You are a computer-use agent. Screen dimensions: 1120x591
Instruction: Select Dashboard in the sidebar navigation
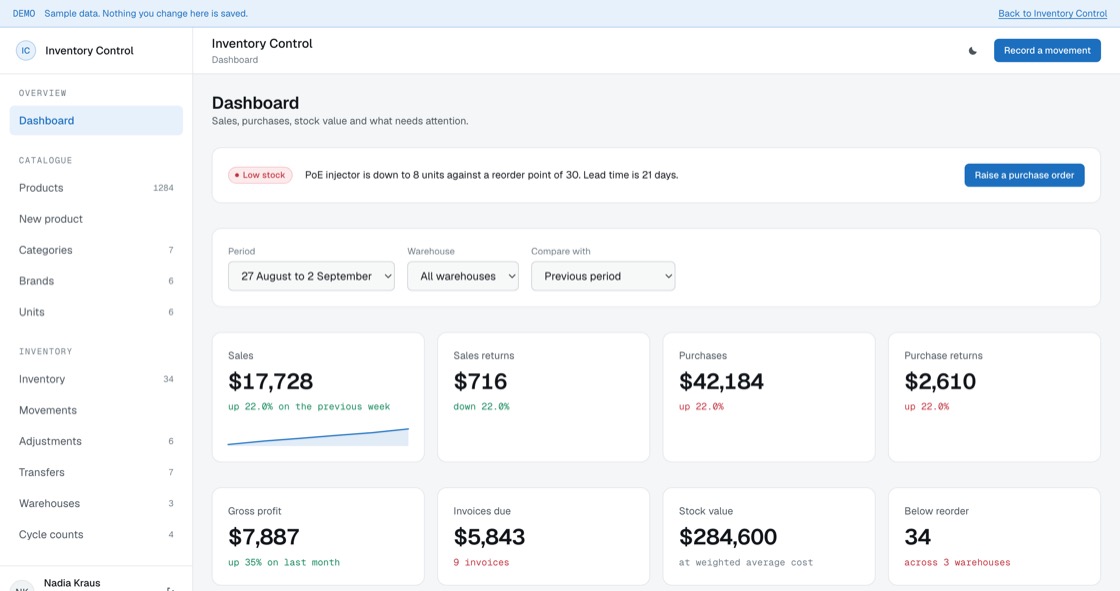pos(96,121)
